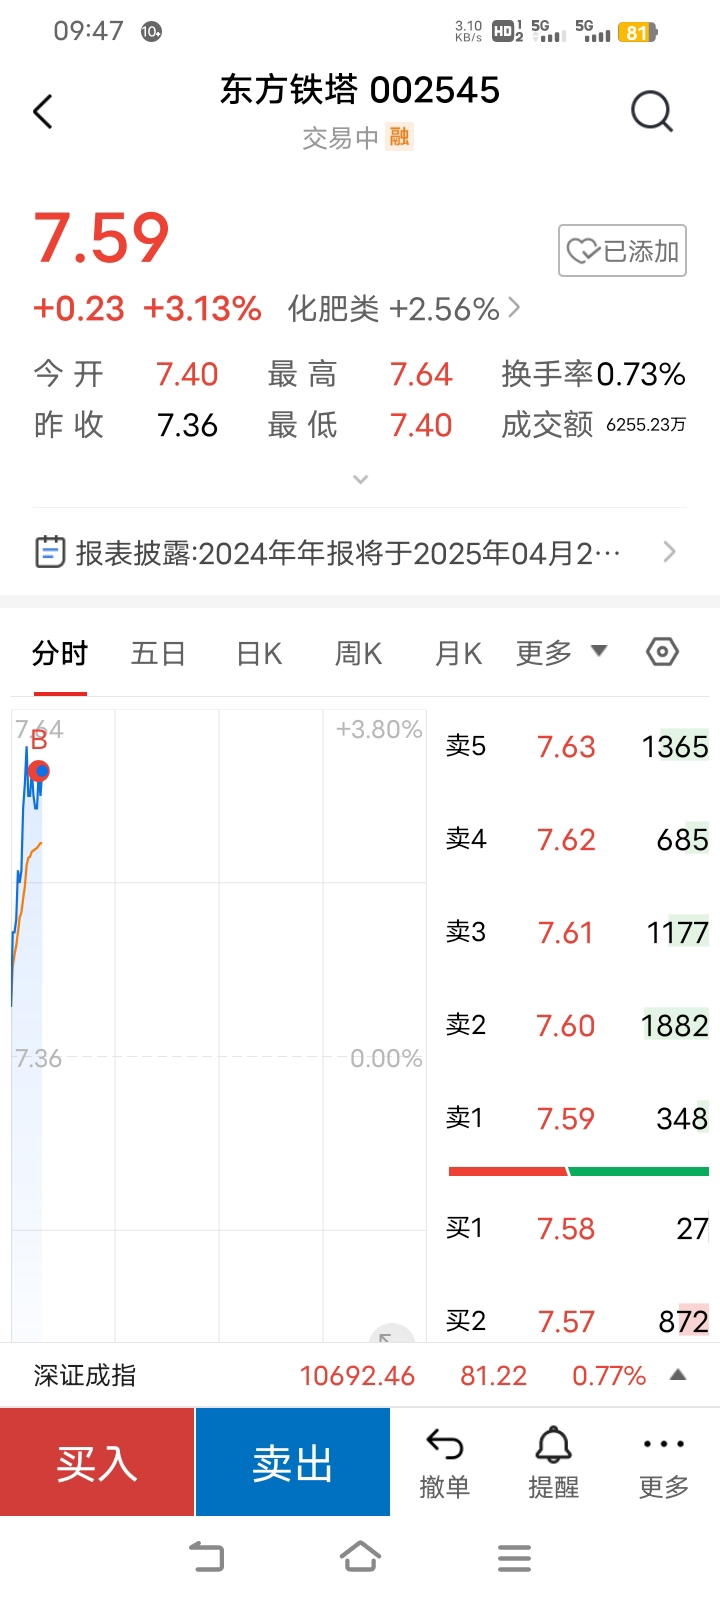
Task: Tap the back arrow icon
Action: pos(43,111)
